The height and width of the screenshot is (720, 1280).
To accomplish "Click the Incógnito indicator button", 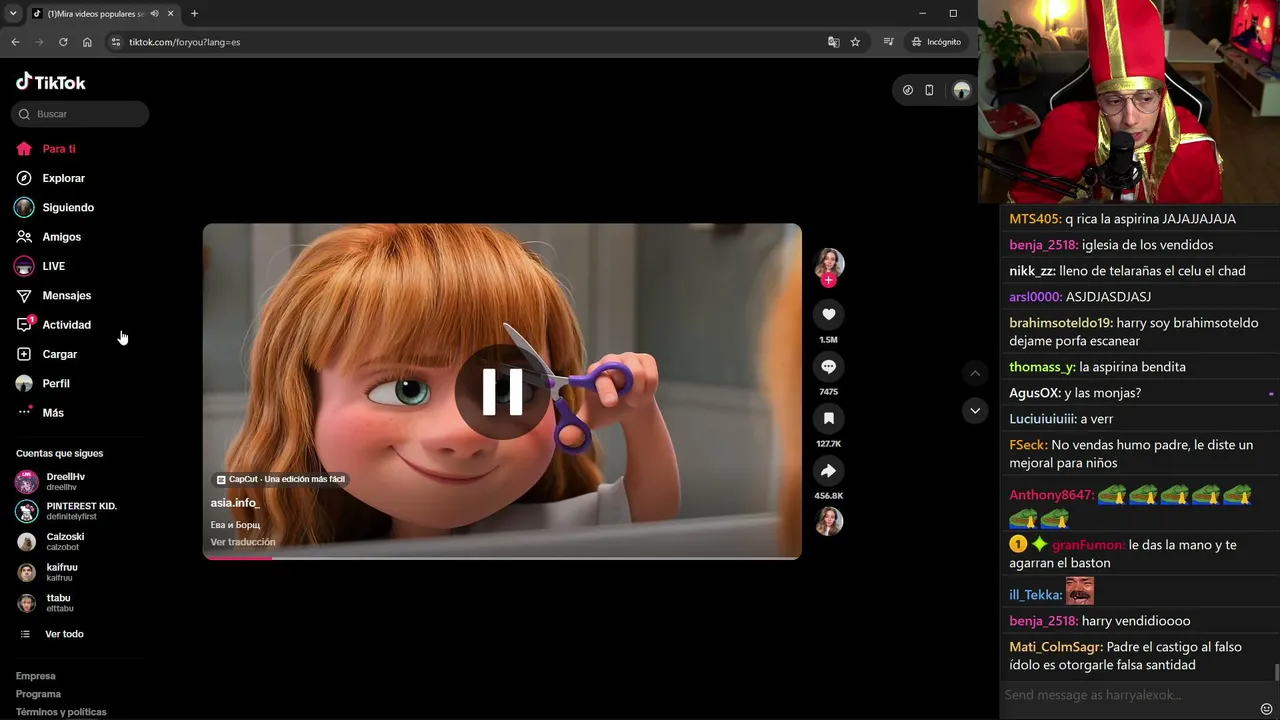I will 936,42.
